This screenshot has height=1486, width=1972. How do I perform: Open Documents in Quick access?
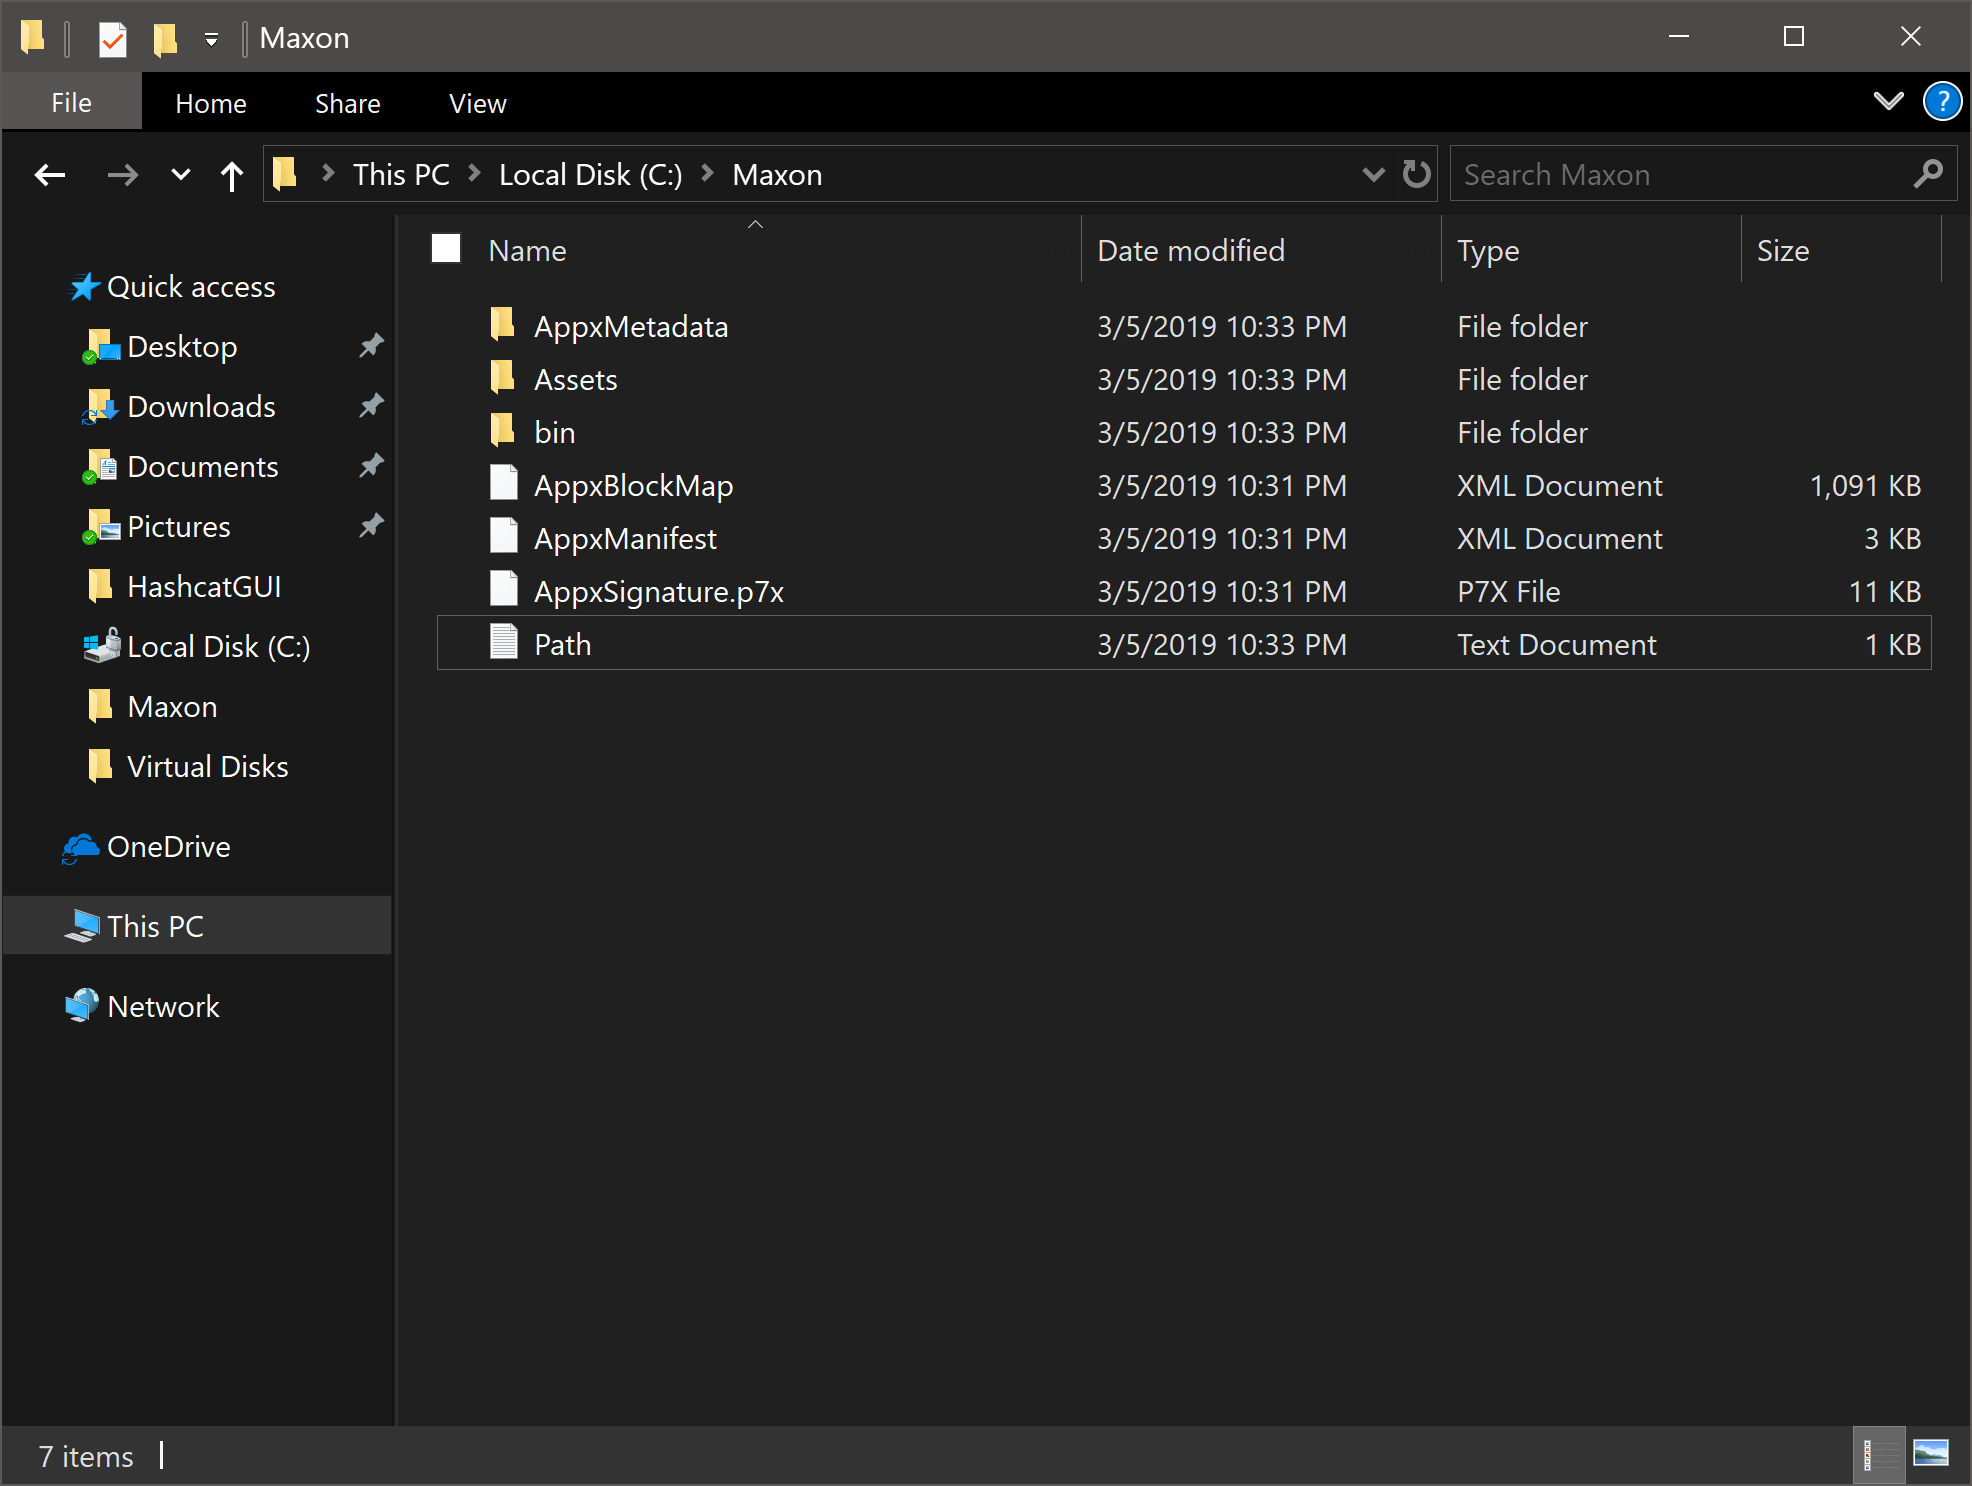(203, 467)
